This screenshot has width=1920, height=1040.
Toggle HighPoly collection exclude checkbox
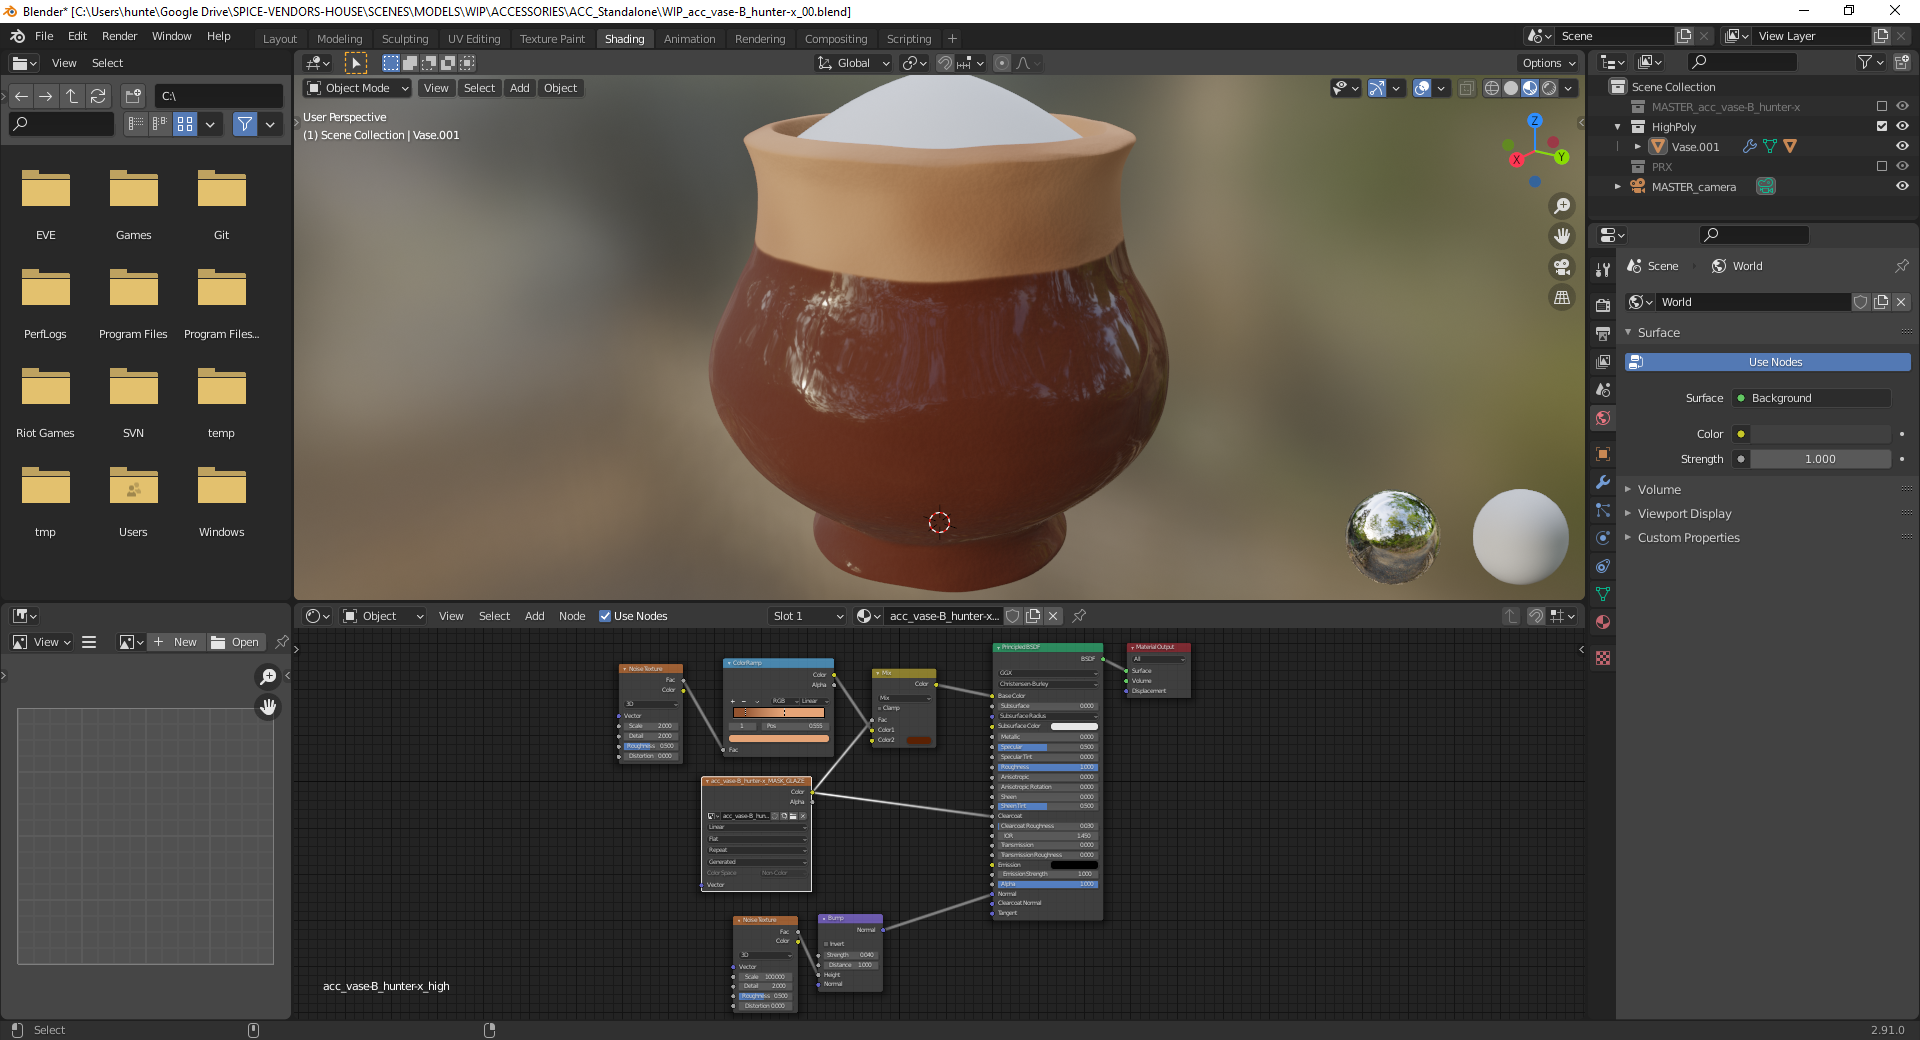(x=1882, y=127)
